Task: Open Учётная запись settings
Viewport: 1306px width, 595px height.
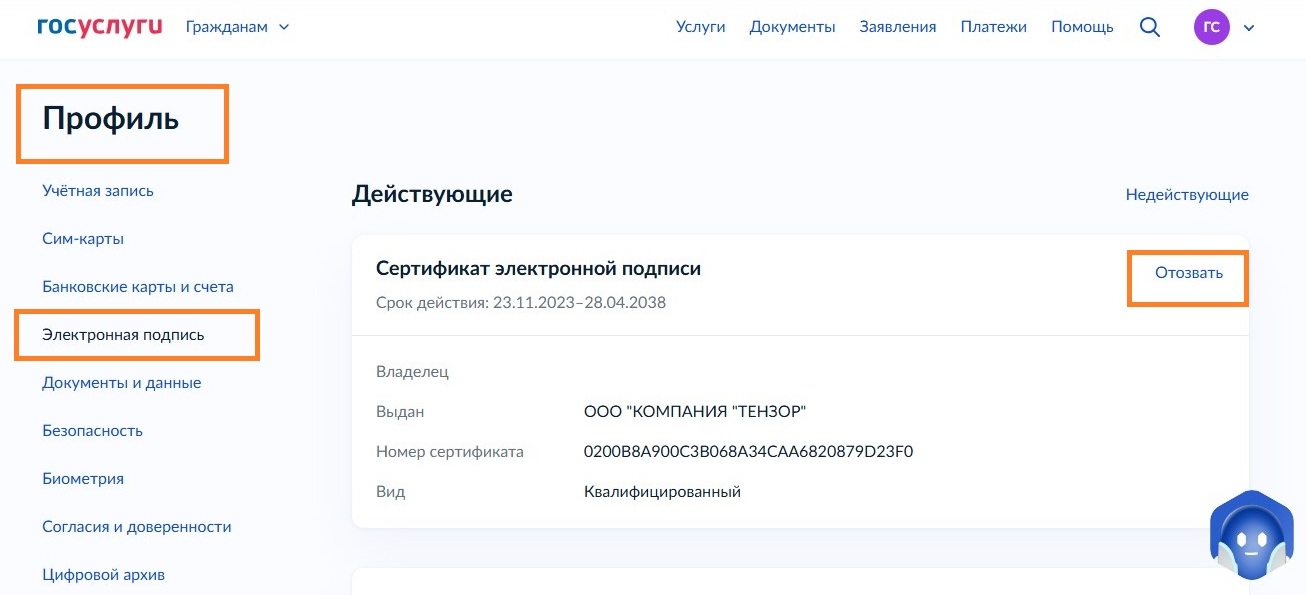Action: coord(97,190)
